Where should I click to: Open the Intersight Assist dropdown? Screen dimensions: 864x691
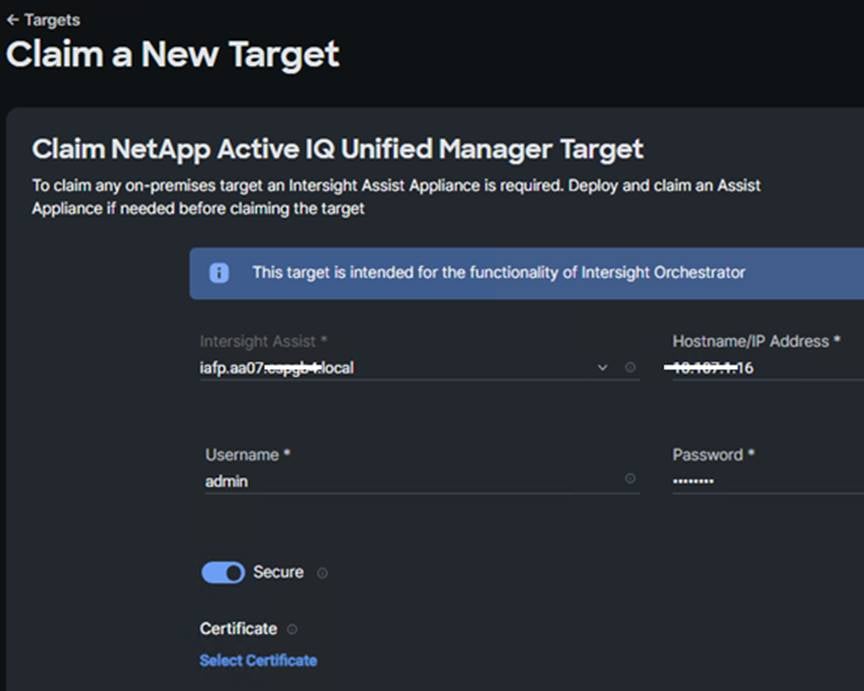pos(602,368)
